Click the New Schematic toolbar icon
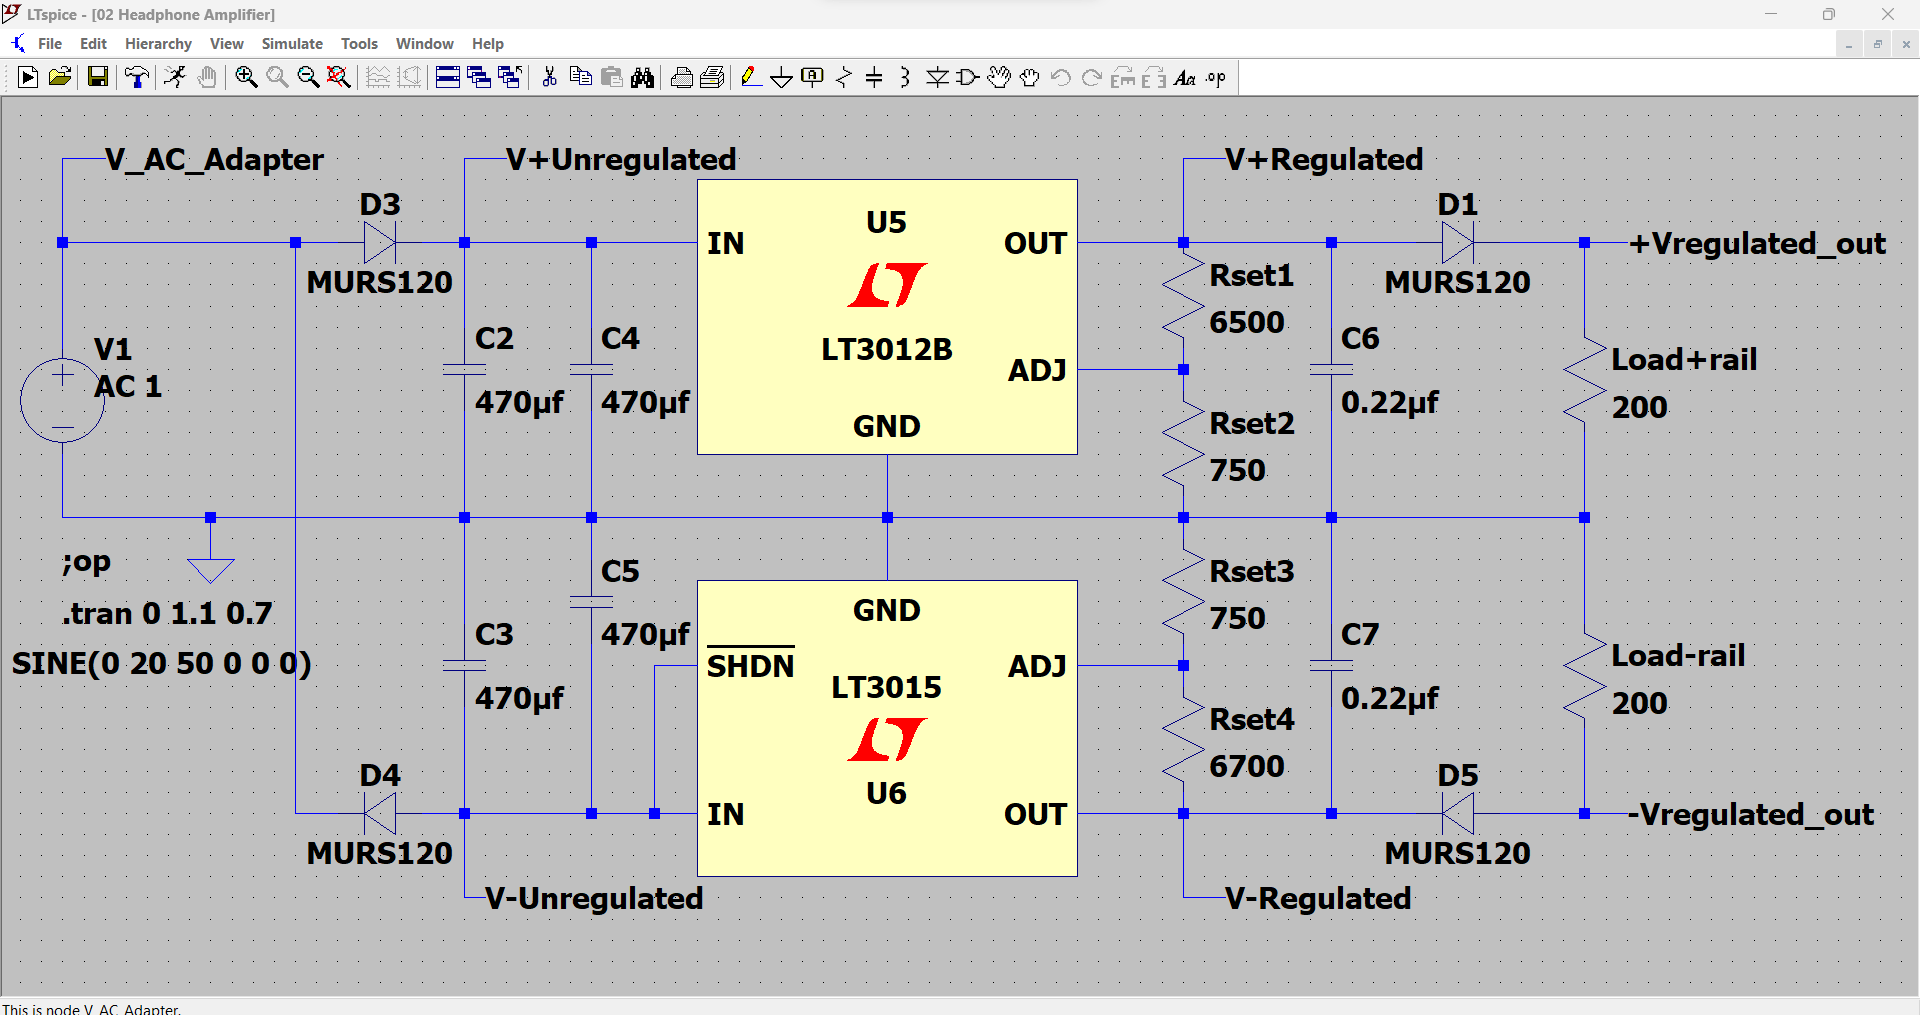 coord(28,77)
